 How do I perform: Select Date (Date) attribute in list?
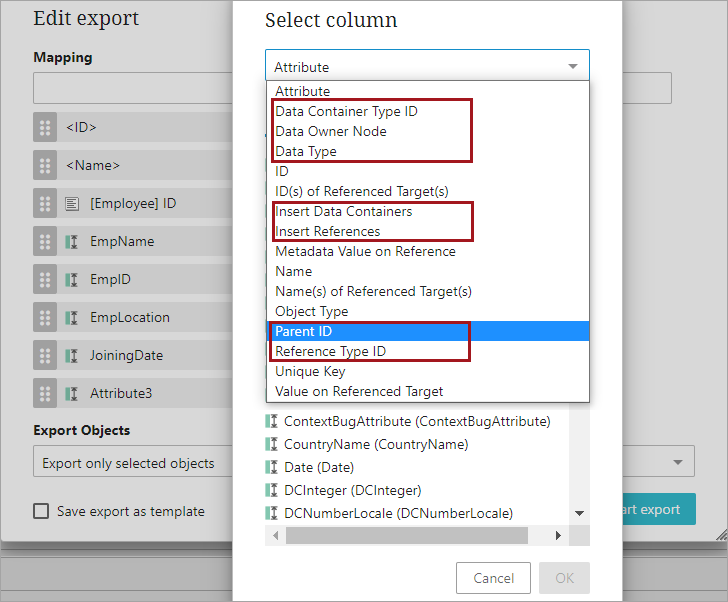(317, 467)
